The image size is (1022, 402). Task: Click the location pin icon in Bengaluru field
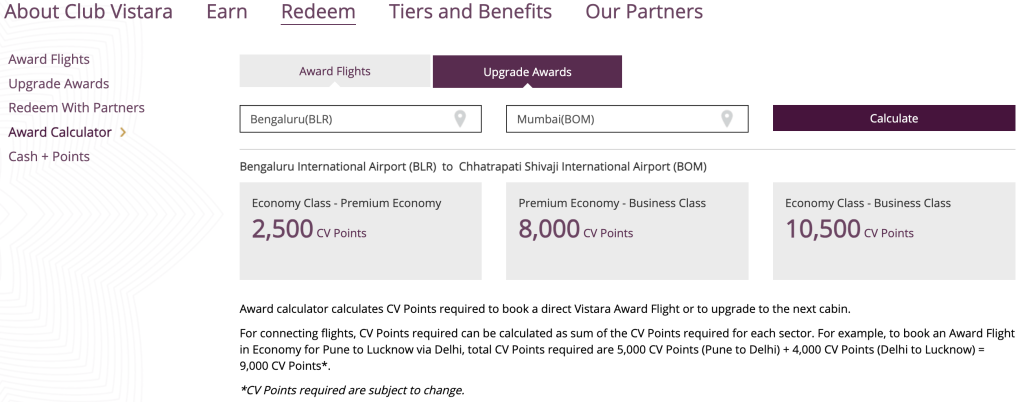[460, 119]
